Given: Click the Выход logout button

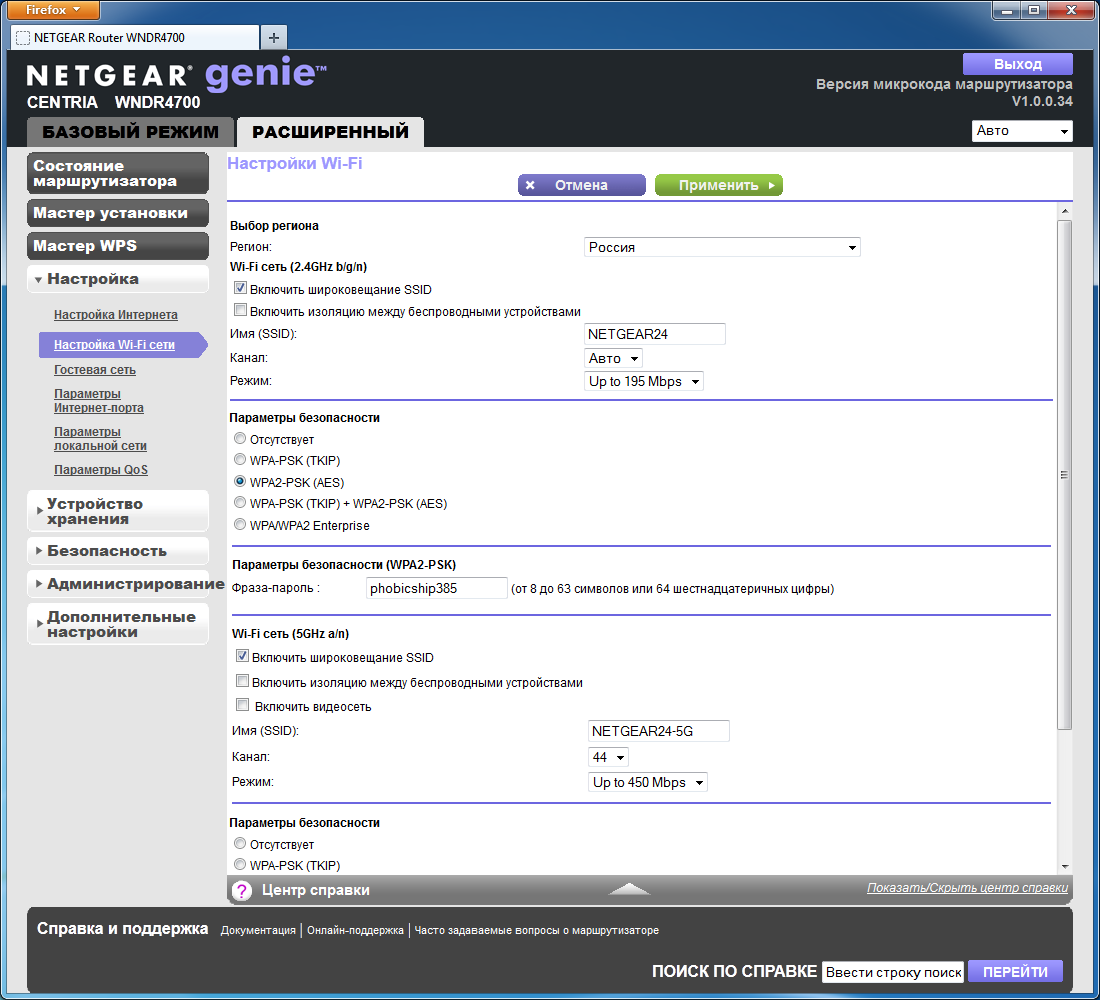Looking at the screenshot, I should coord(1018,64).
